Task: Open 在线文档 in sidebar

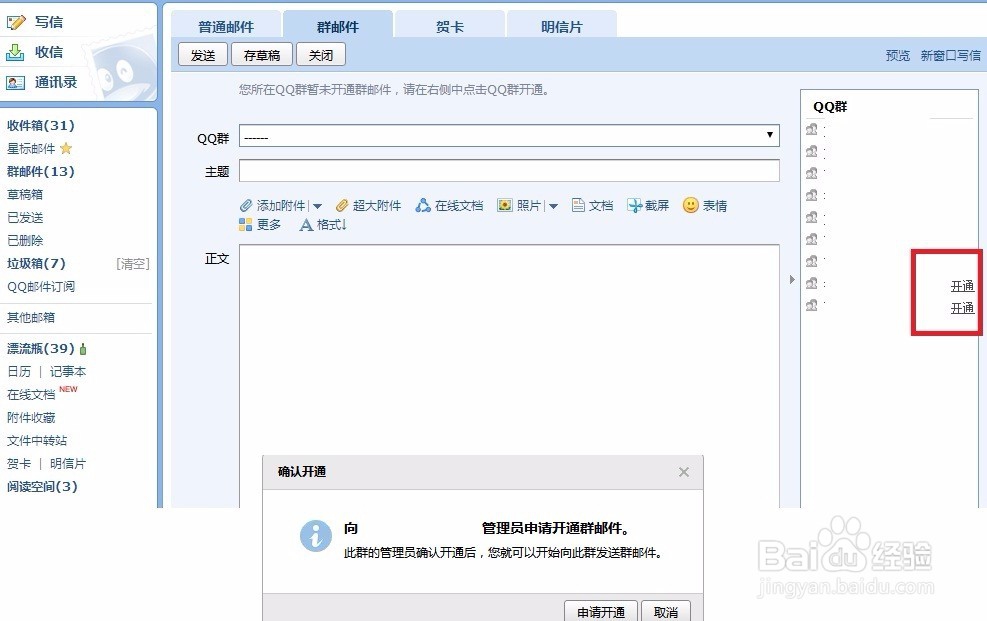Action: 31,394
